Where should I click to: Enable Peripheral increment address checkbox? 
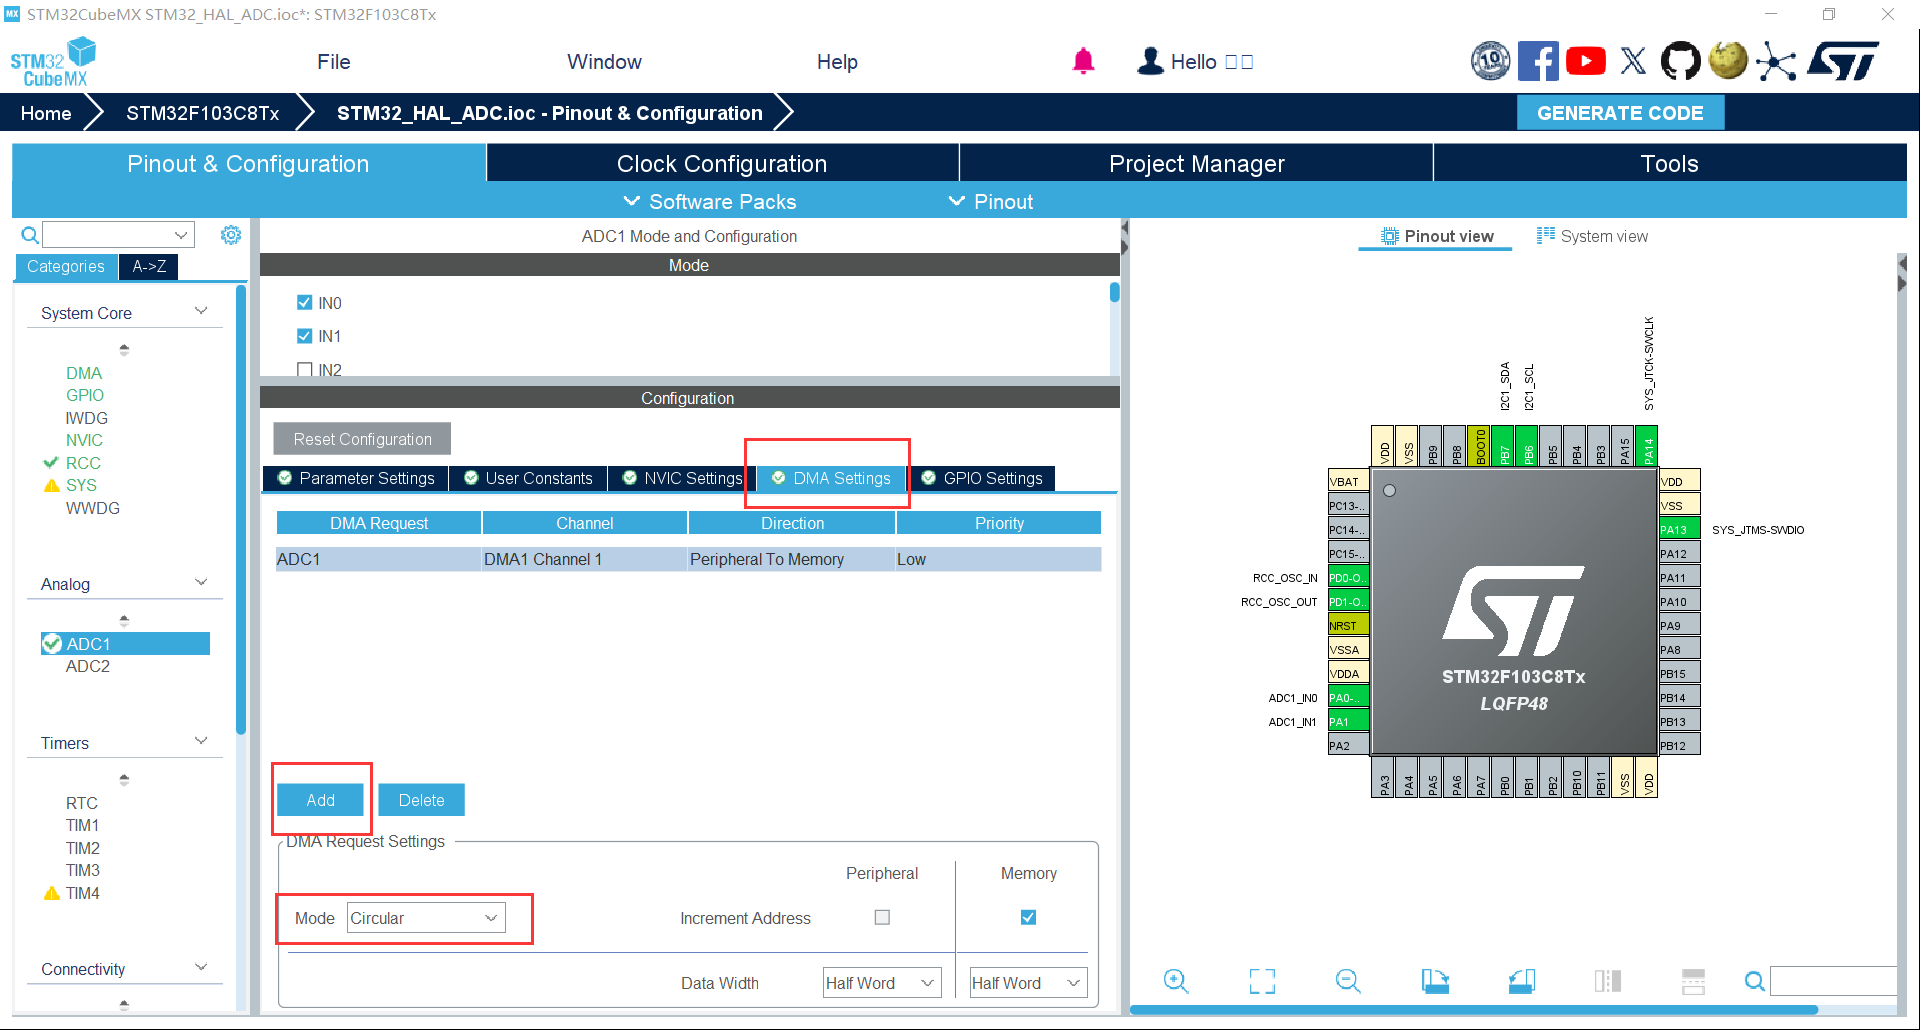(882, 917)
